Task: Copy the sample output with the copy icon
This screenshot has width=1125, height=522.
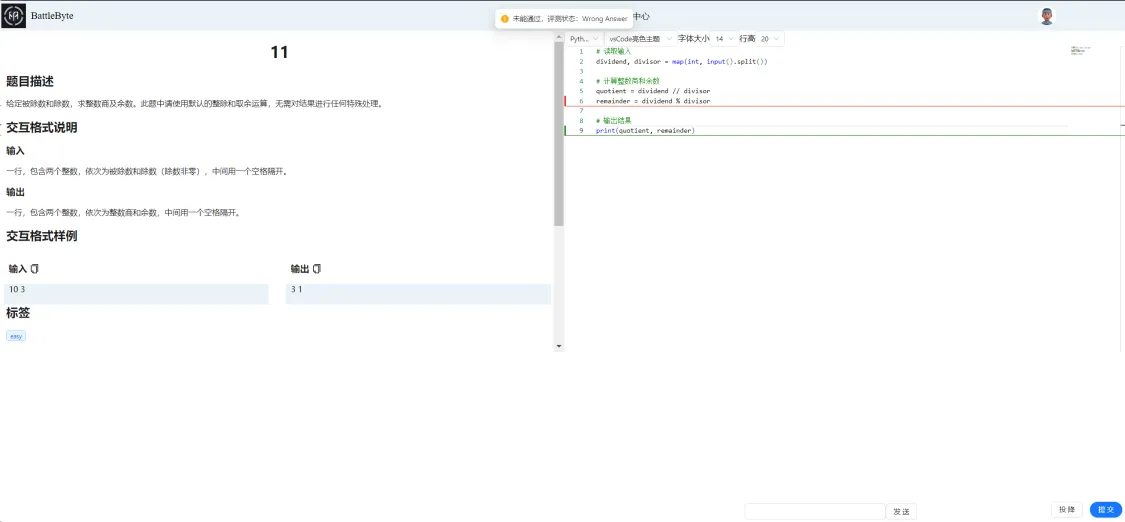Action: (x=317, y=269)
